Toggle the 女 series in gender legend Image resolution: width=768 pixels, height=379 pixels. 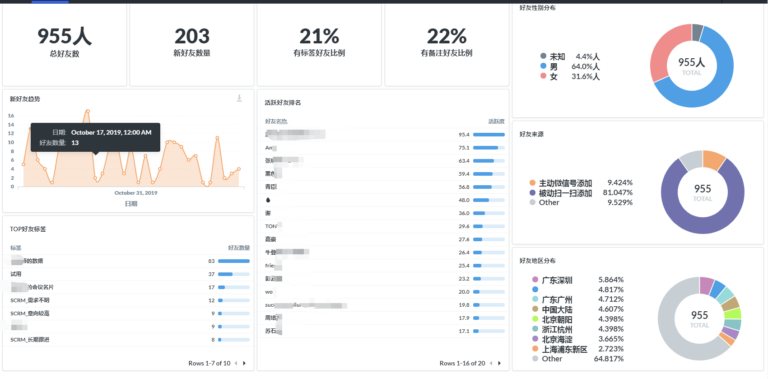[570, 76]
